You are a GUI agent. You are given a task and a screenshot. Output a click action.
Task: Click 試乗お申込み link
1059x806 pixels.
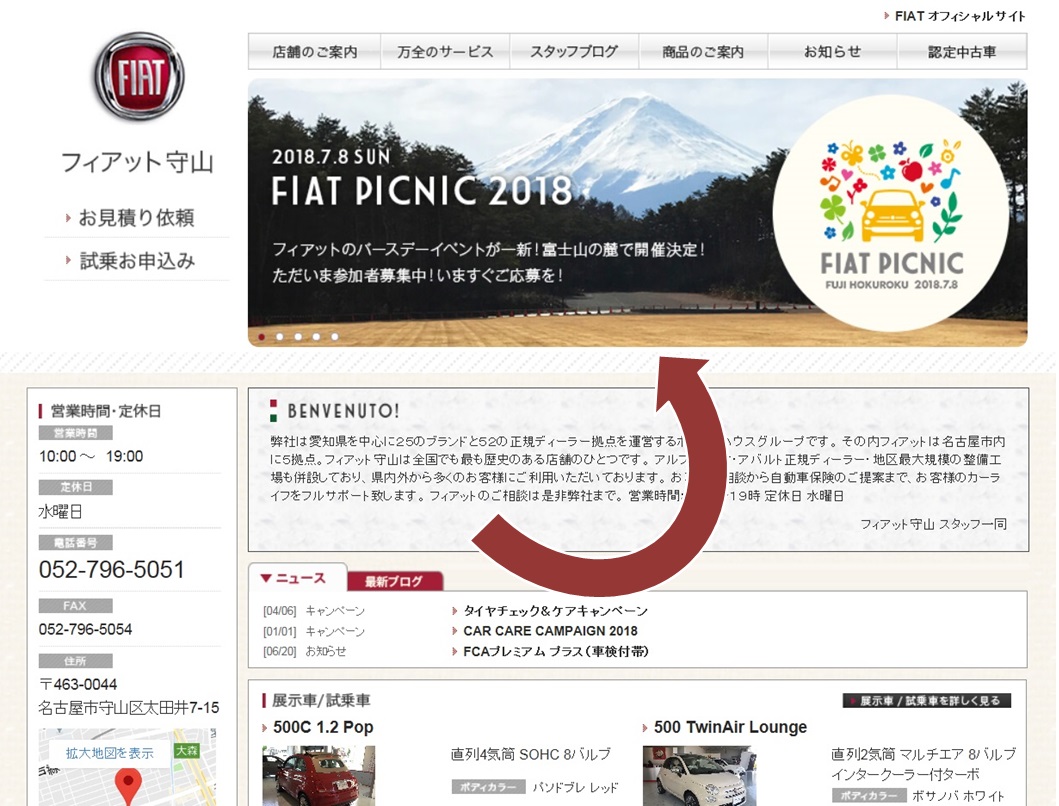coord(137,261)
